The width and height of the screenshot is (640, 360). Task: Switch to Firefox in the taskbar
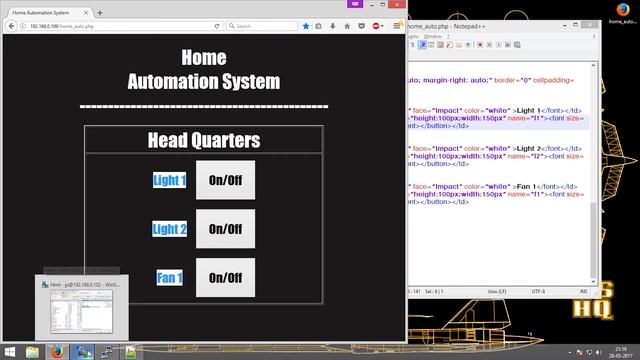click(x=57, y=352)
